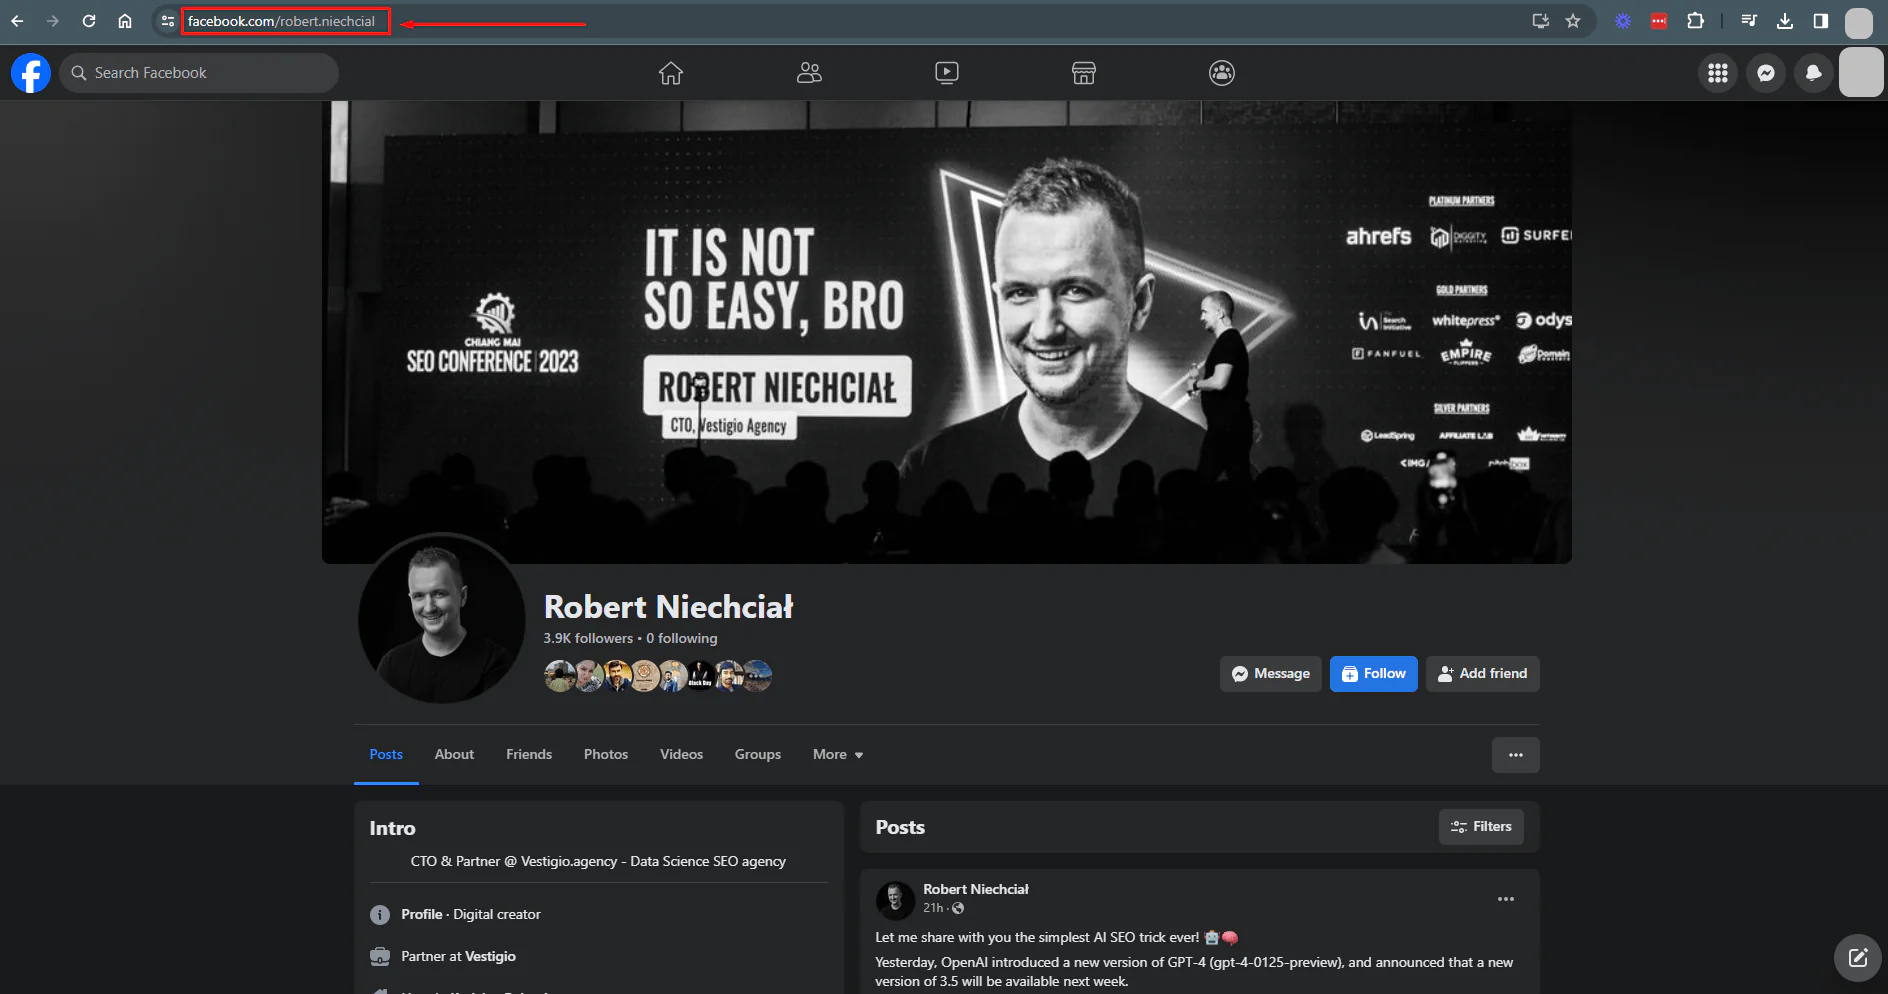
Task: Open the notifications bell icon
Action: [1813, 73]
